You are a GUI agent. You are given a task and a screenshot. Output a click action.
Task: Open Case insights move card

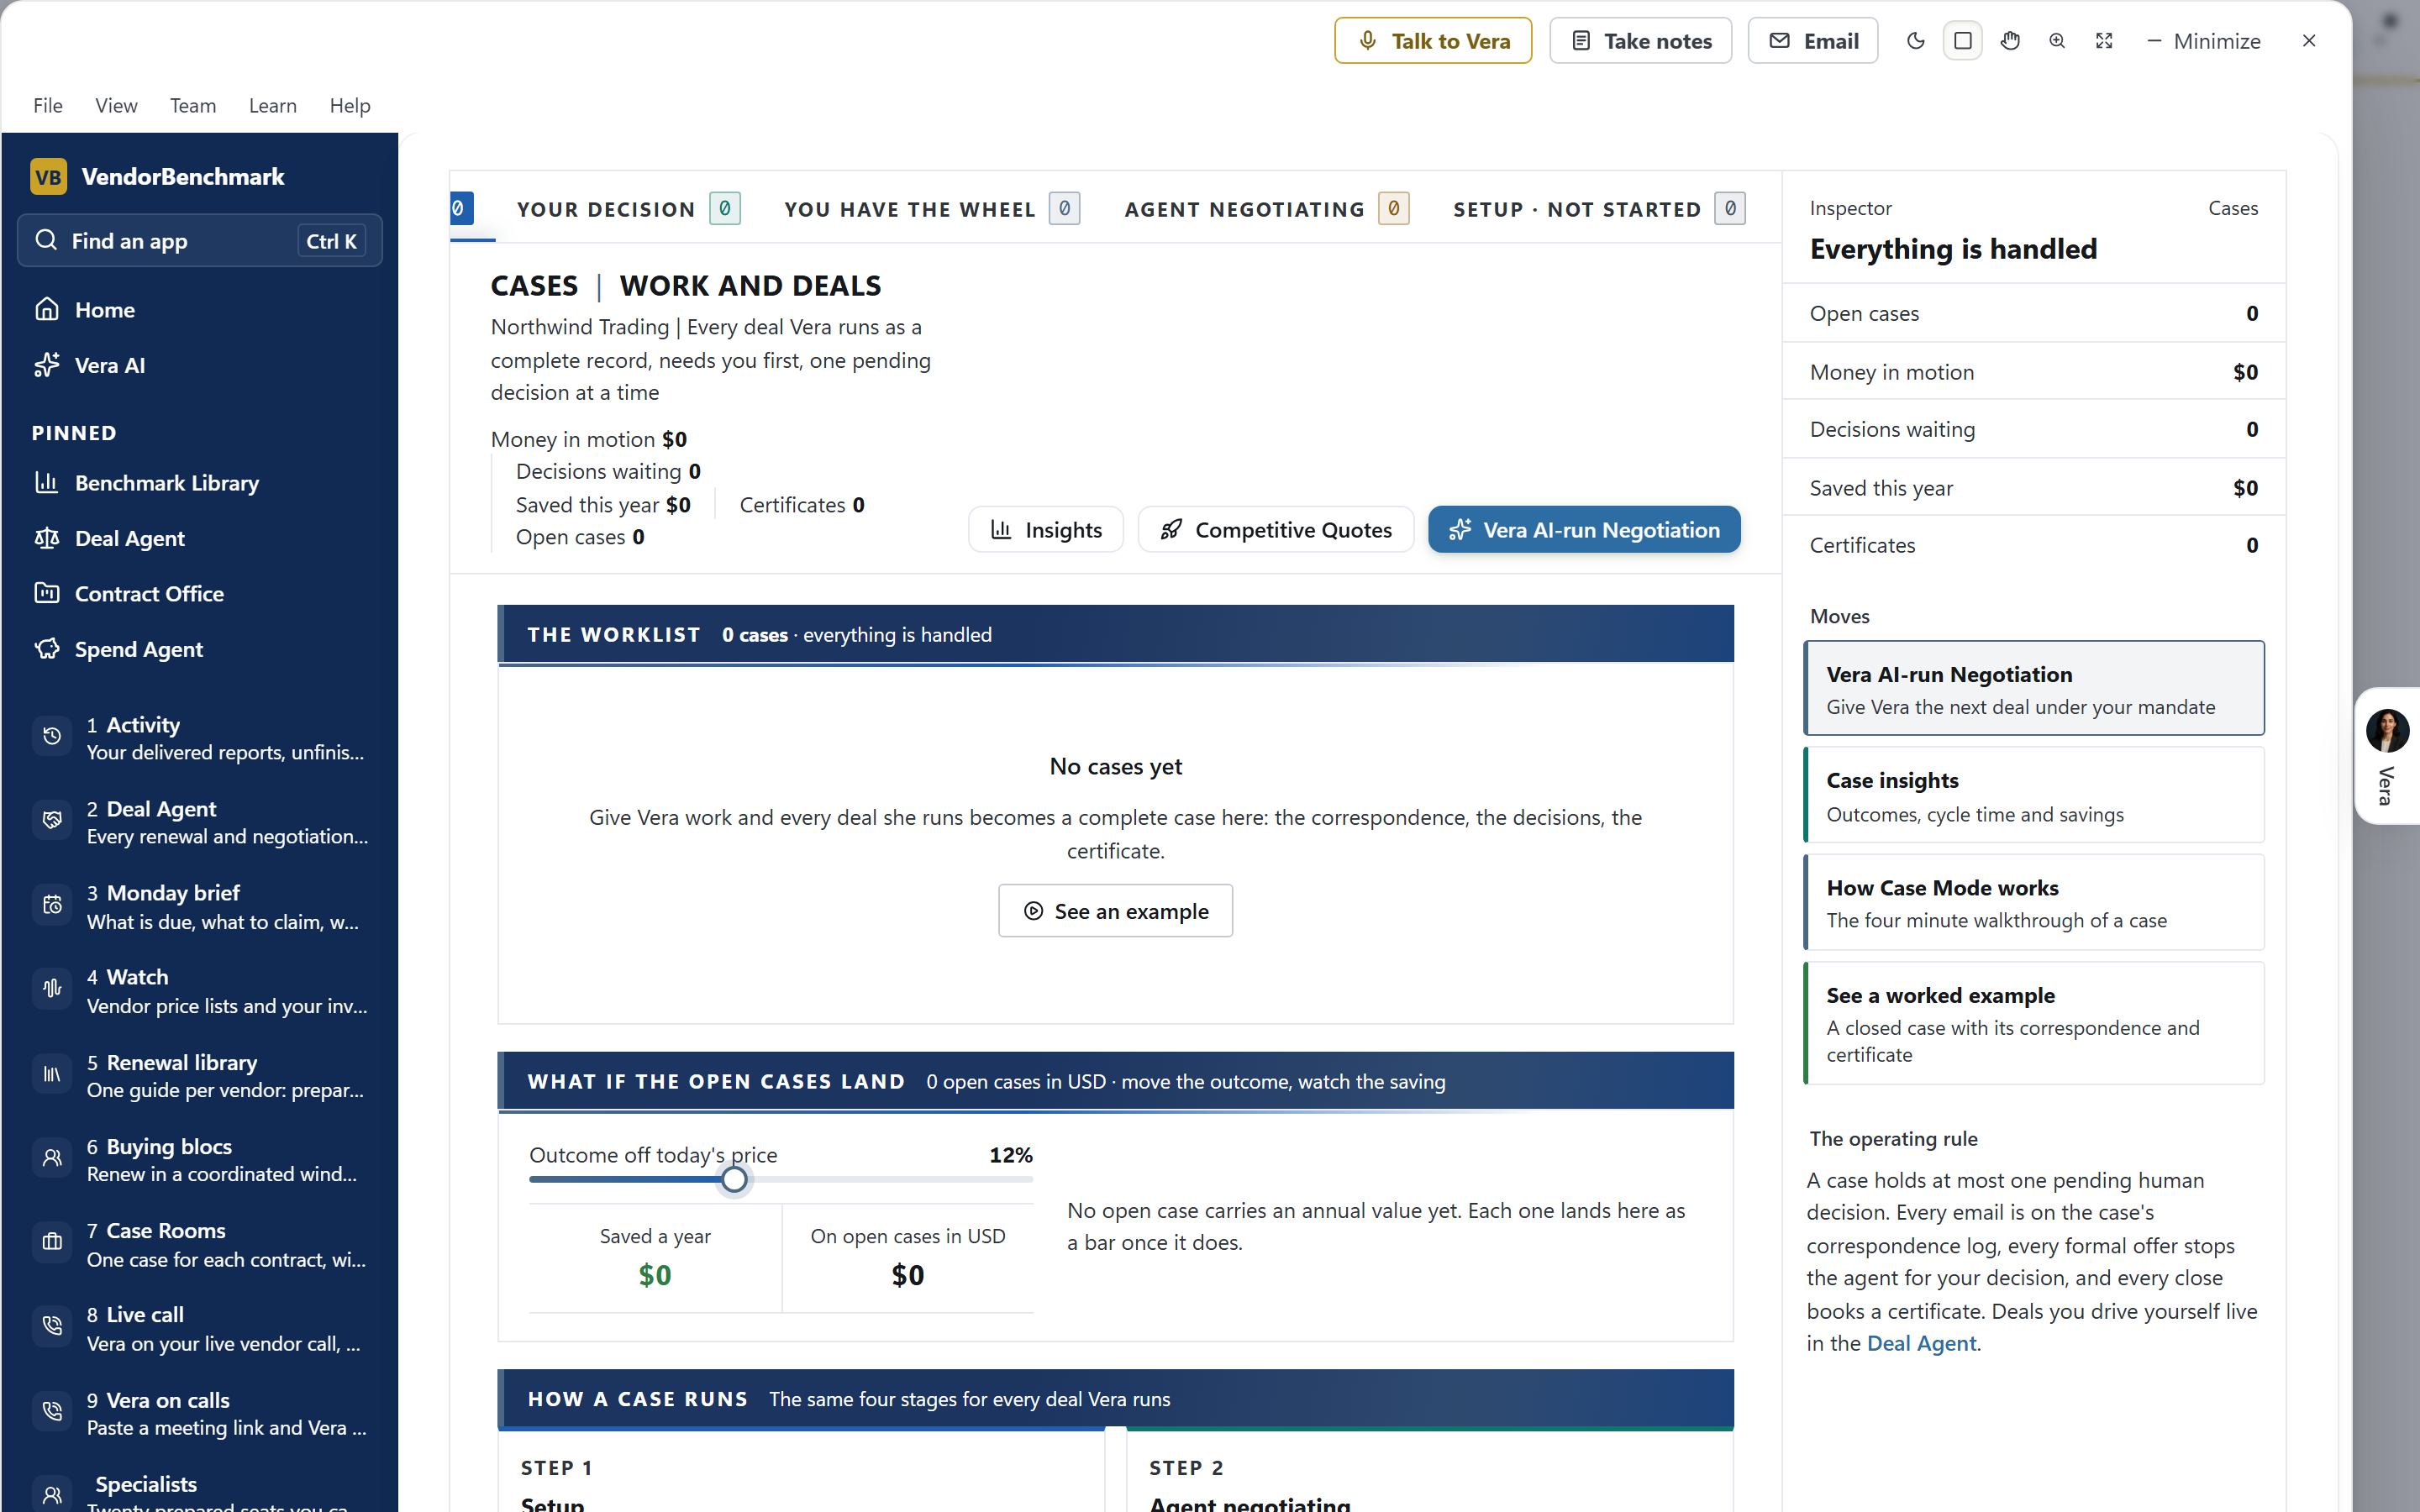tap(2034, 796)
